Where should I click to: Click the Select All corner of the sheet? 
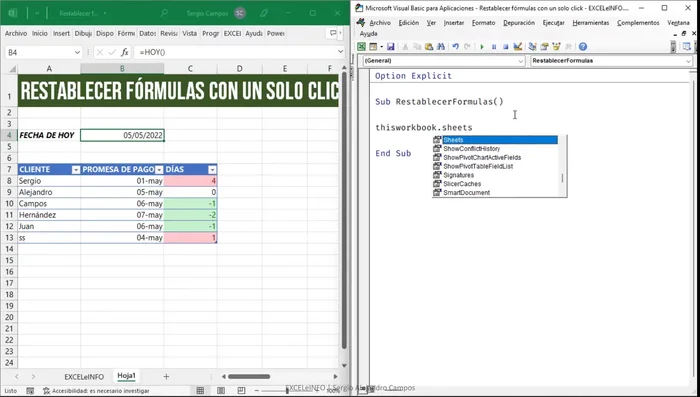click(x=12, y=68)
